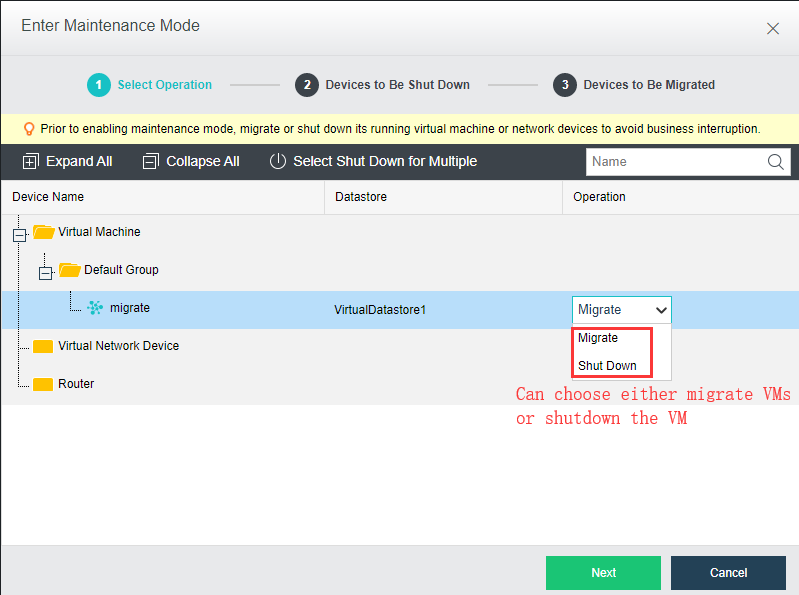This screenshot has height=595, width=799.
Task: Click the Default Group folder icon
Action: pos(70,269)
